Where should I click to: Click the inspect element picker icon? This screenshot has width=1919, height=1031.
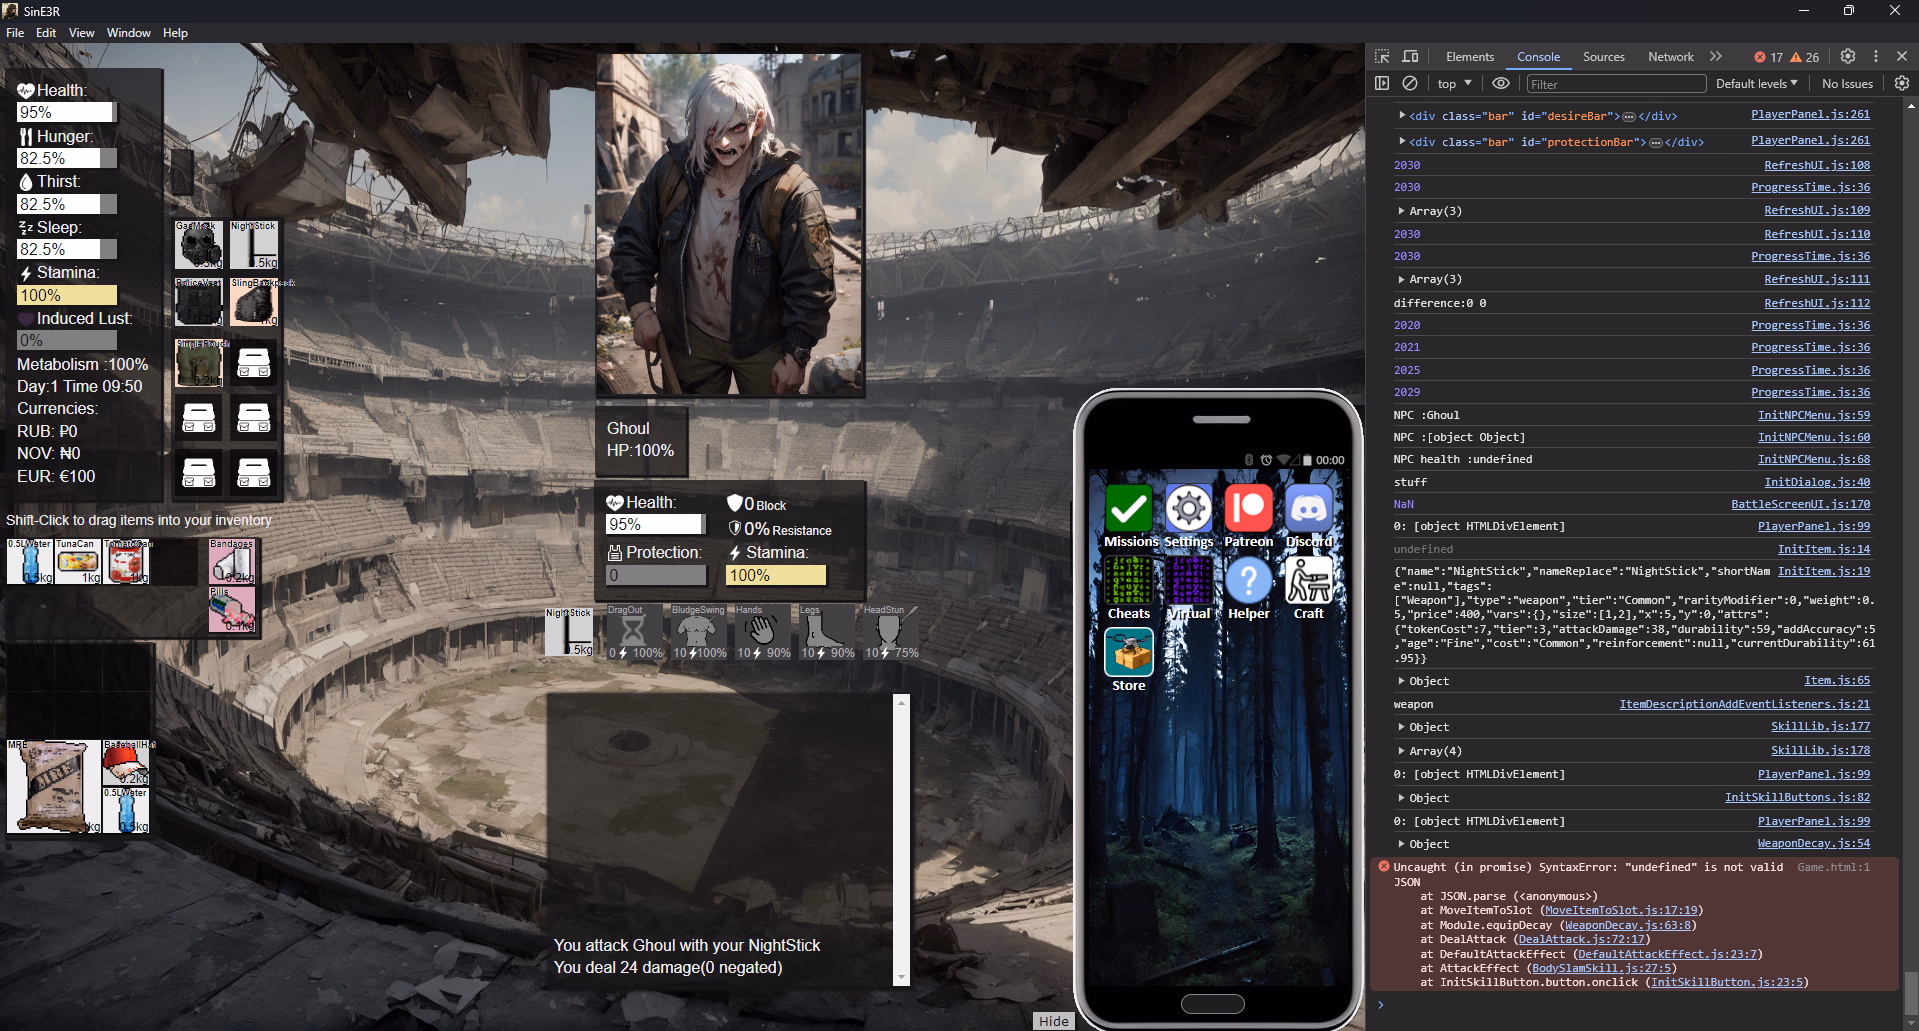tap(1382, 57)
